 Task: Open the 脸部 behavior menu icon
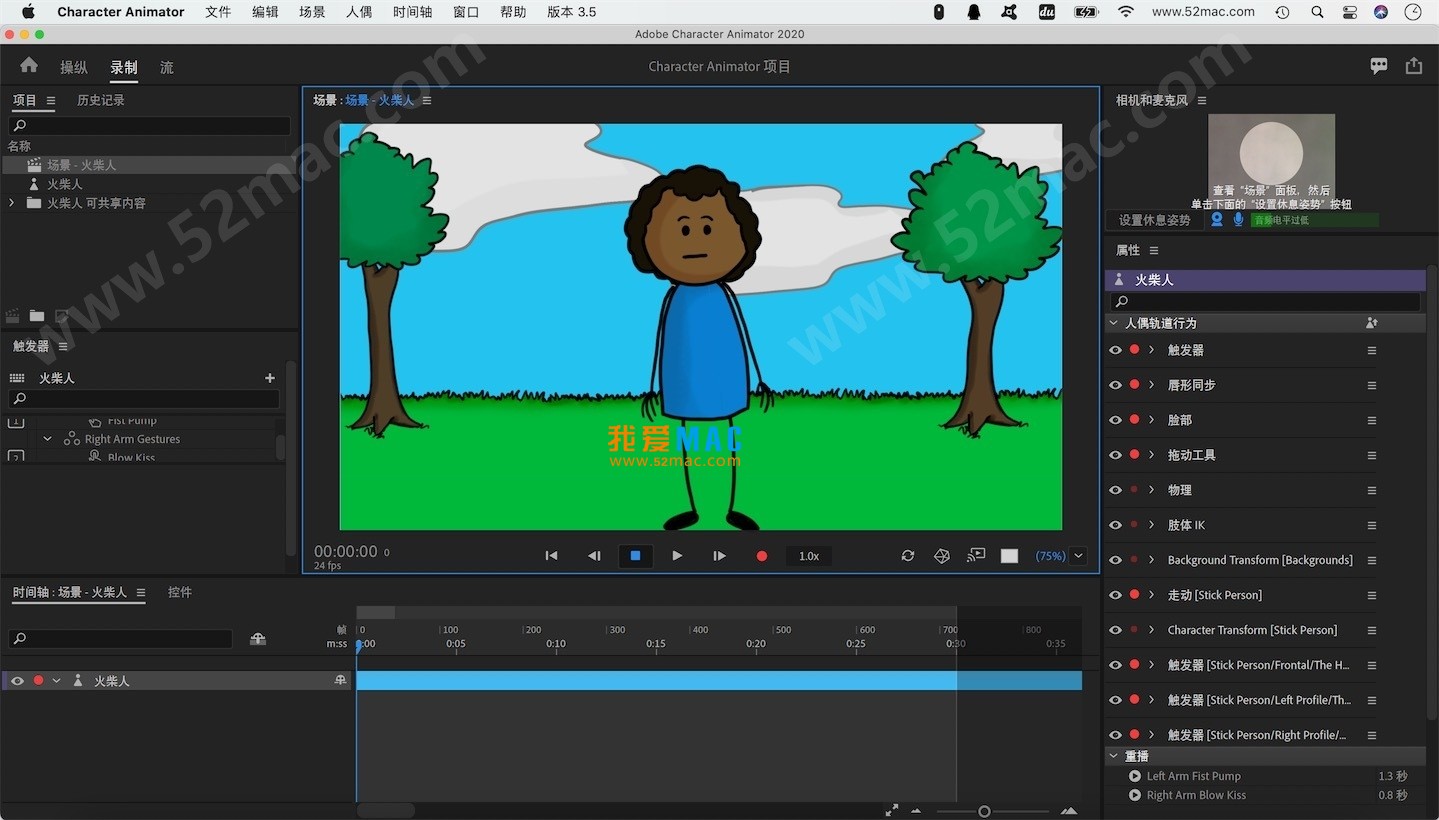1372,421
